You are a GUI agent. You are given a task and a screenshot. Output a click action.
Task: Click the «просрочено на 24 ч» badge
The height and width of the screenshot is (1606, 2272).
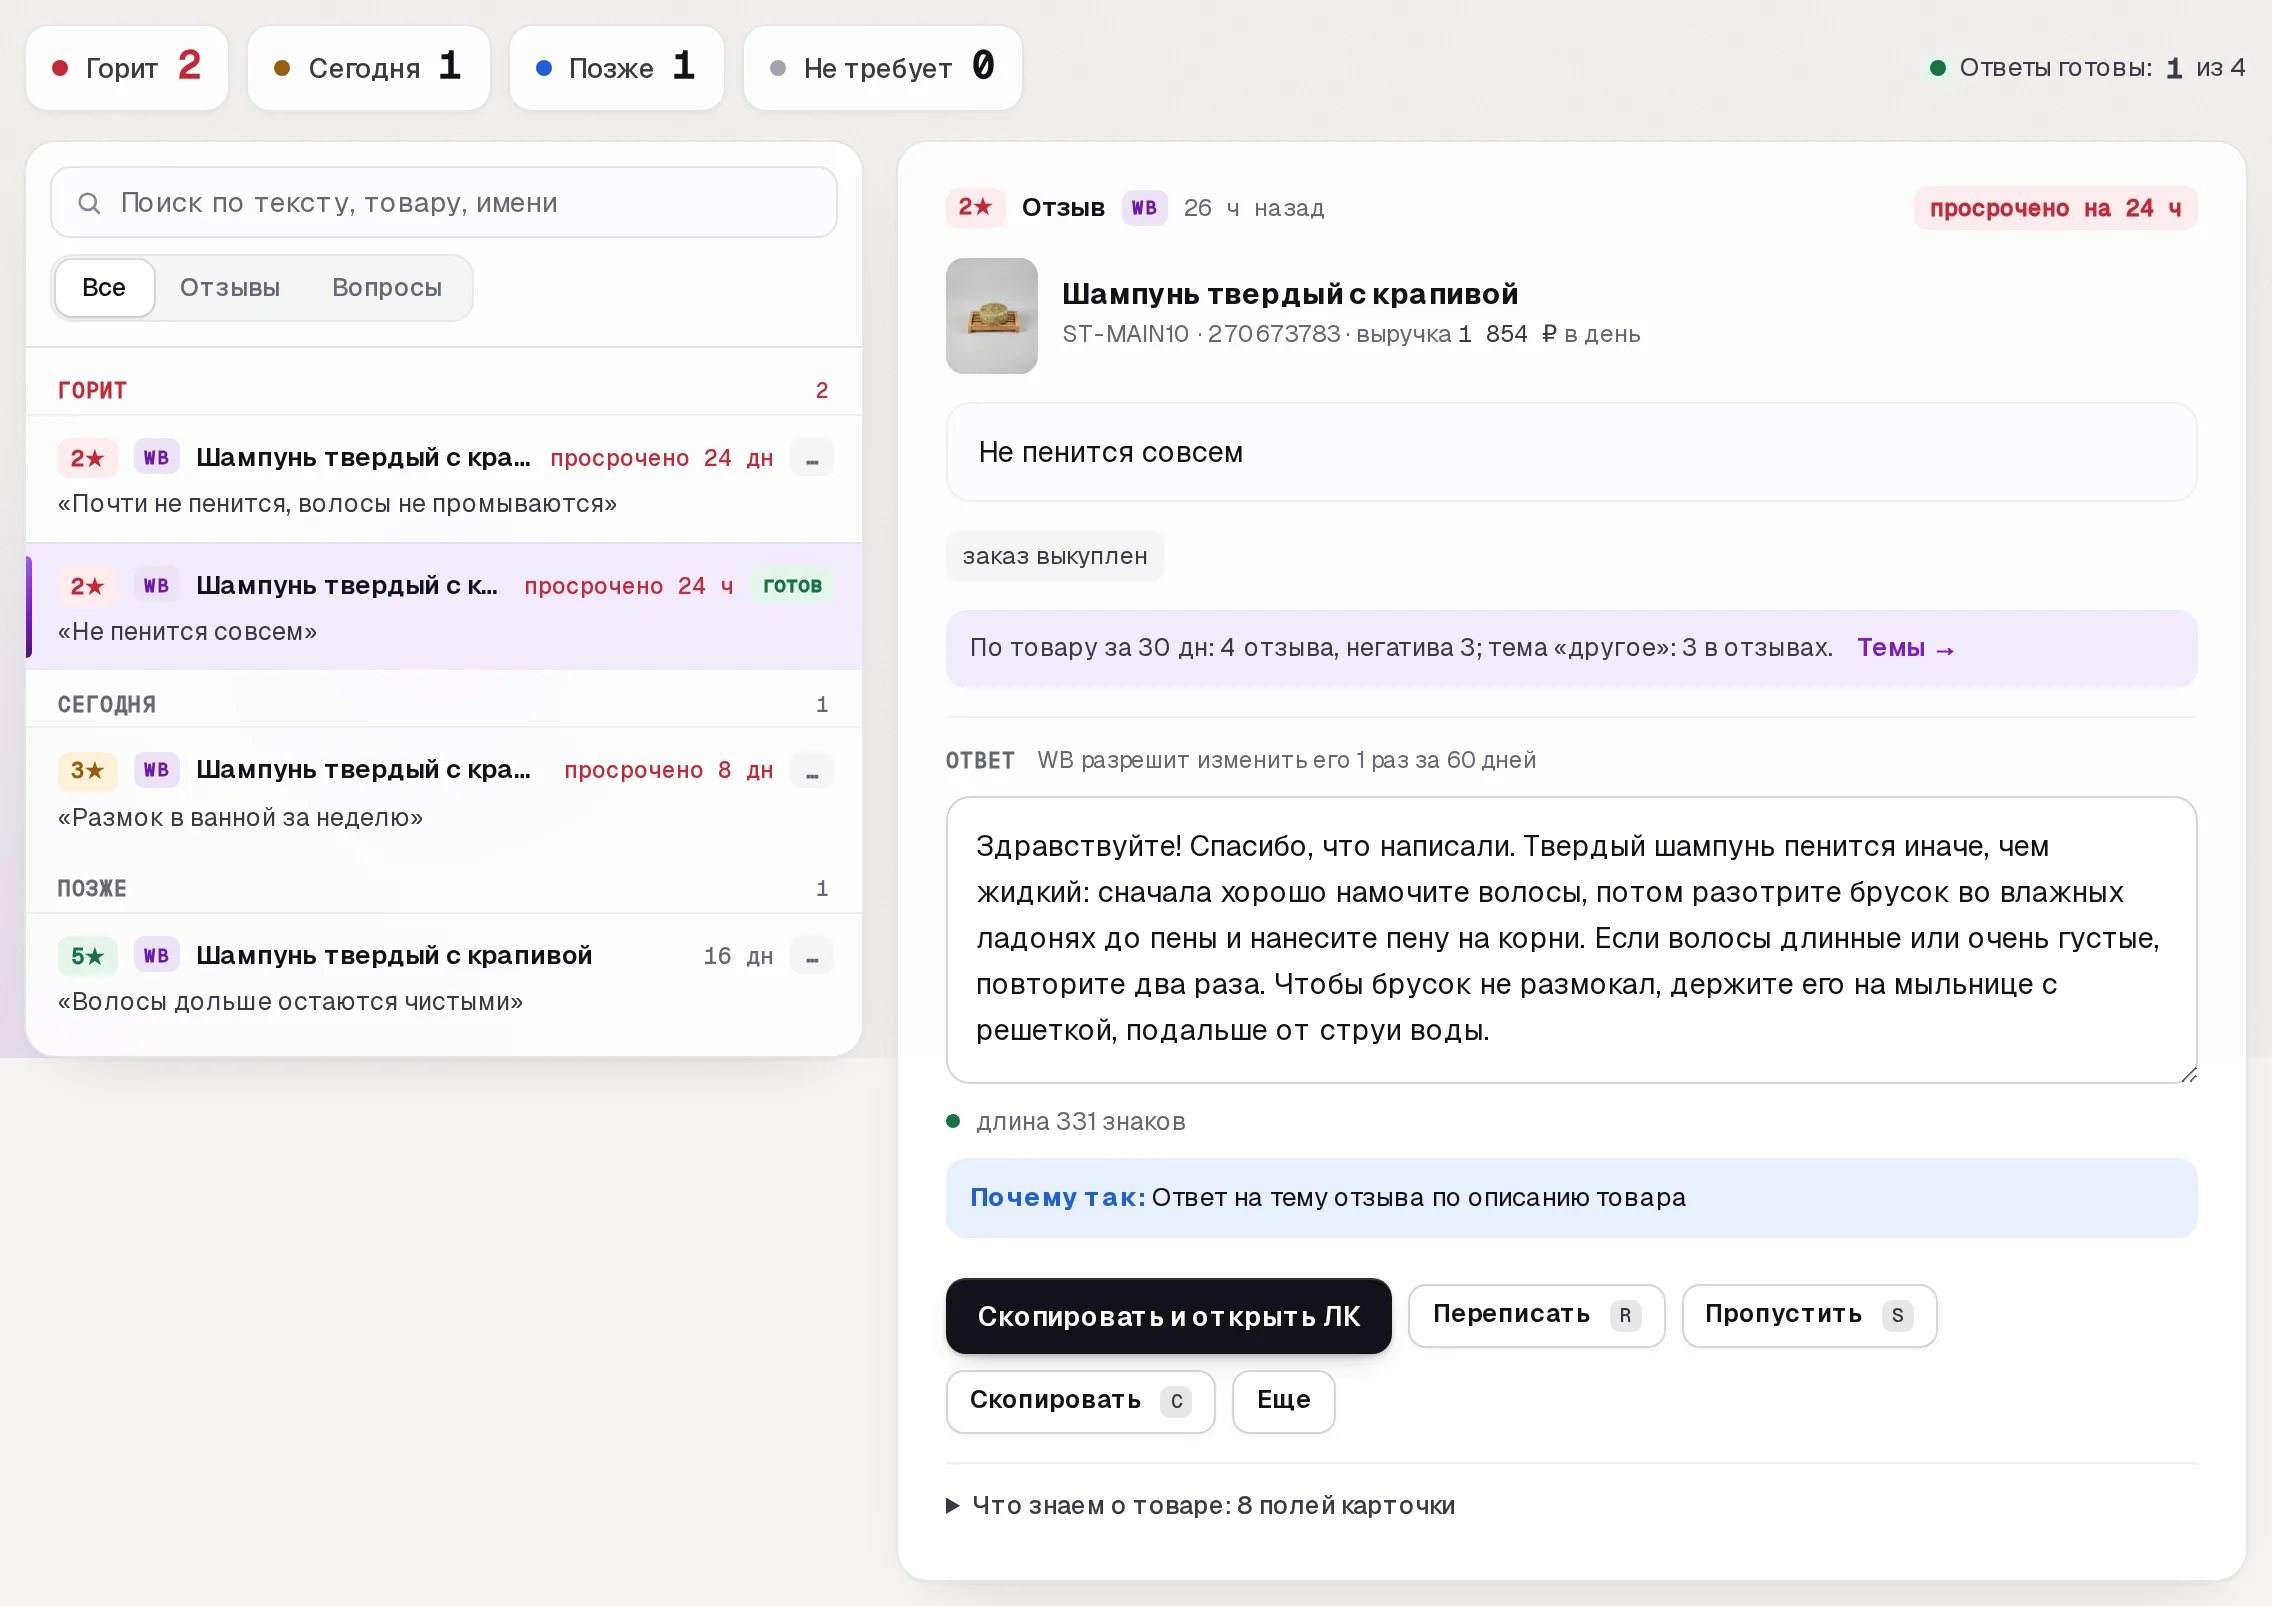(2055, 208)
